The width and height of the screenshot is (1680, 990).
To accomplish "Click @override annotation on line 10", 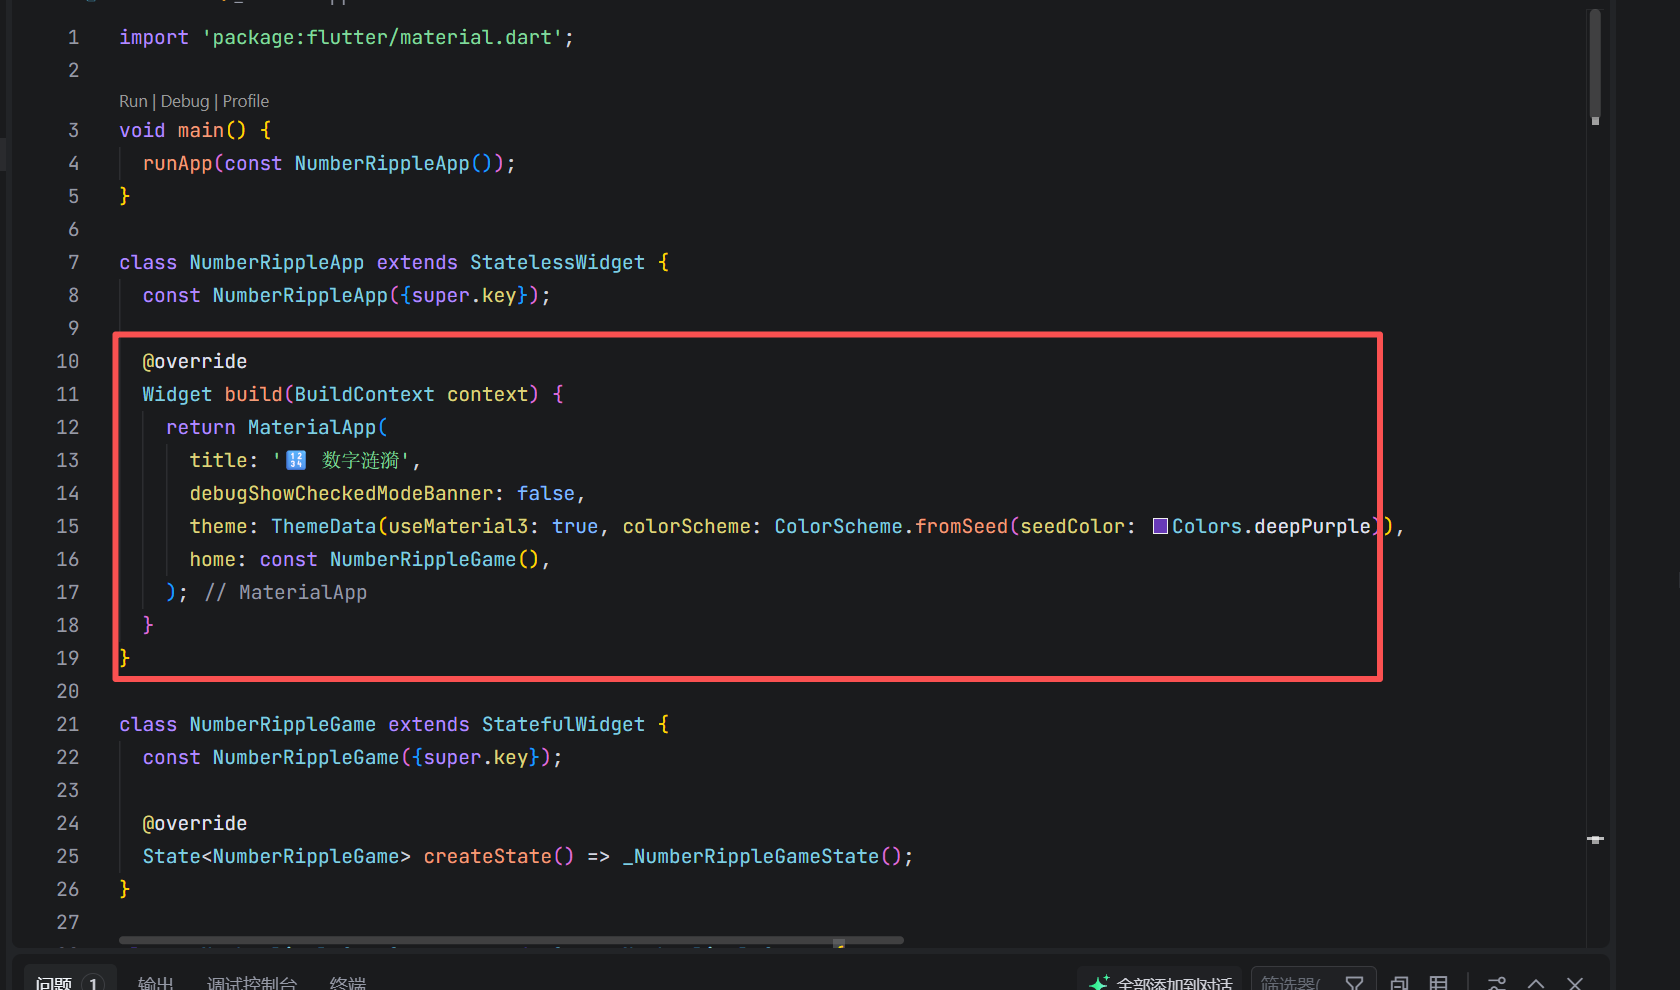I will point(195,361).
